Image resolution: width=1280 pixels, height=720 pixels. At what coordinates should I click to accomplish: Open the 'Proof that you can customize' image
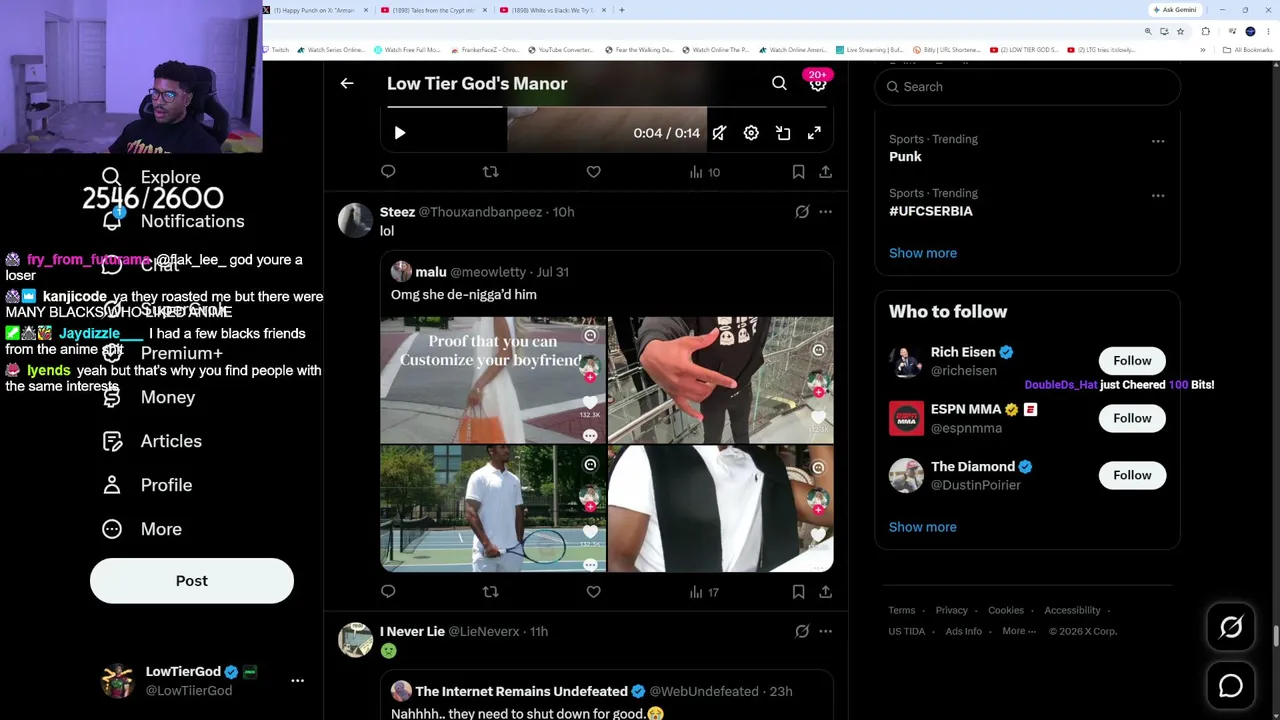click(x=493, y=380)
